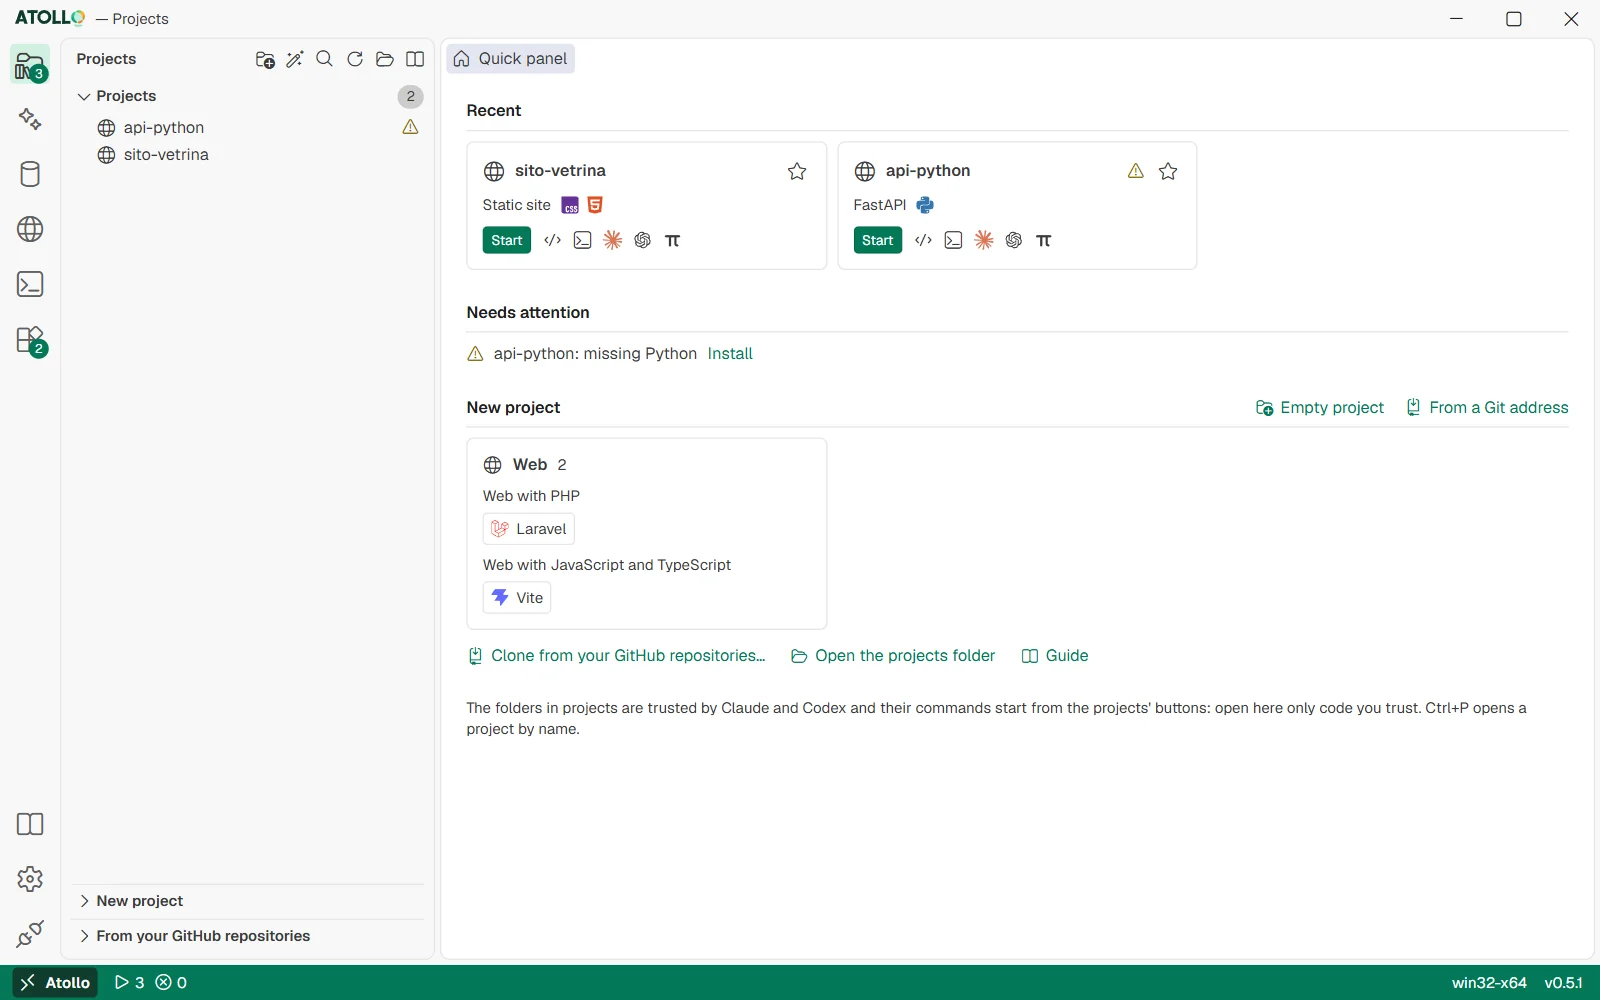This screenshot has width=1600, height=1000.
Task: Click the running count 3 in status bar
Action: click(130, 983)
